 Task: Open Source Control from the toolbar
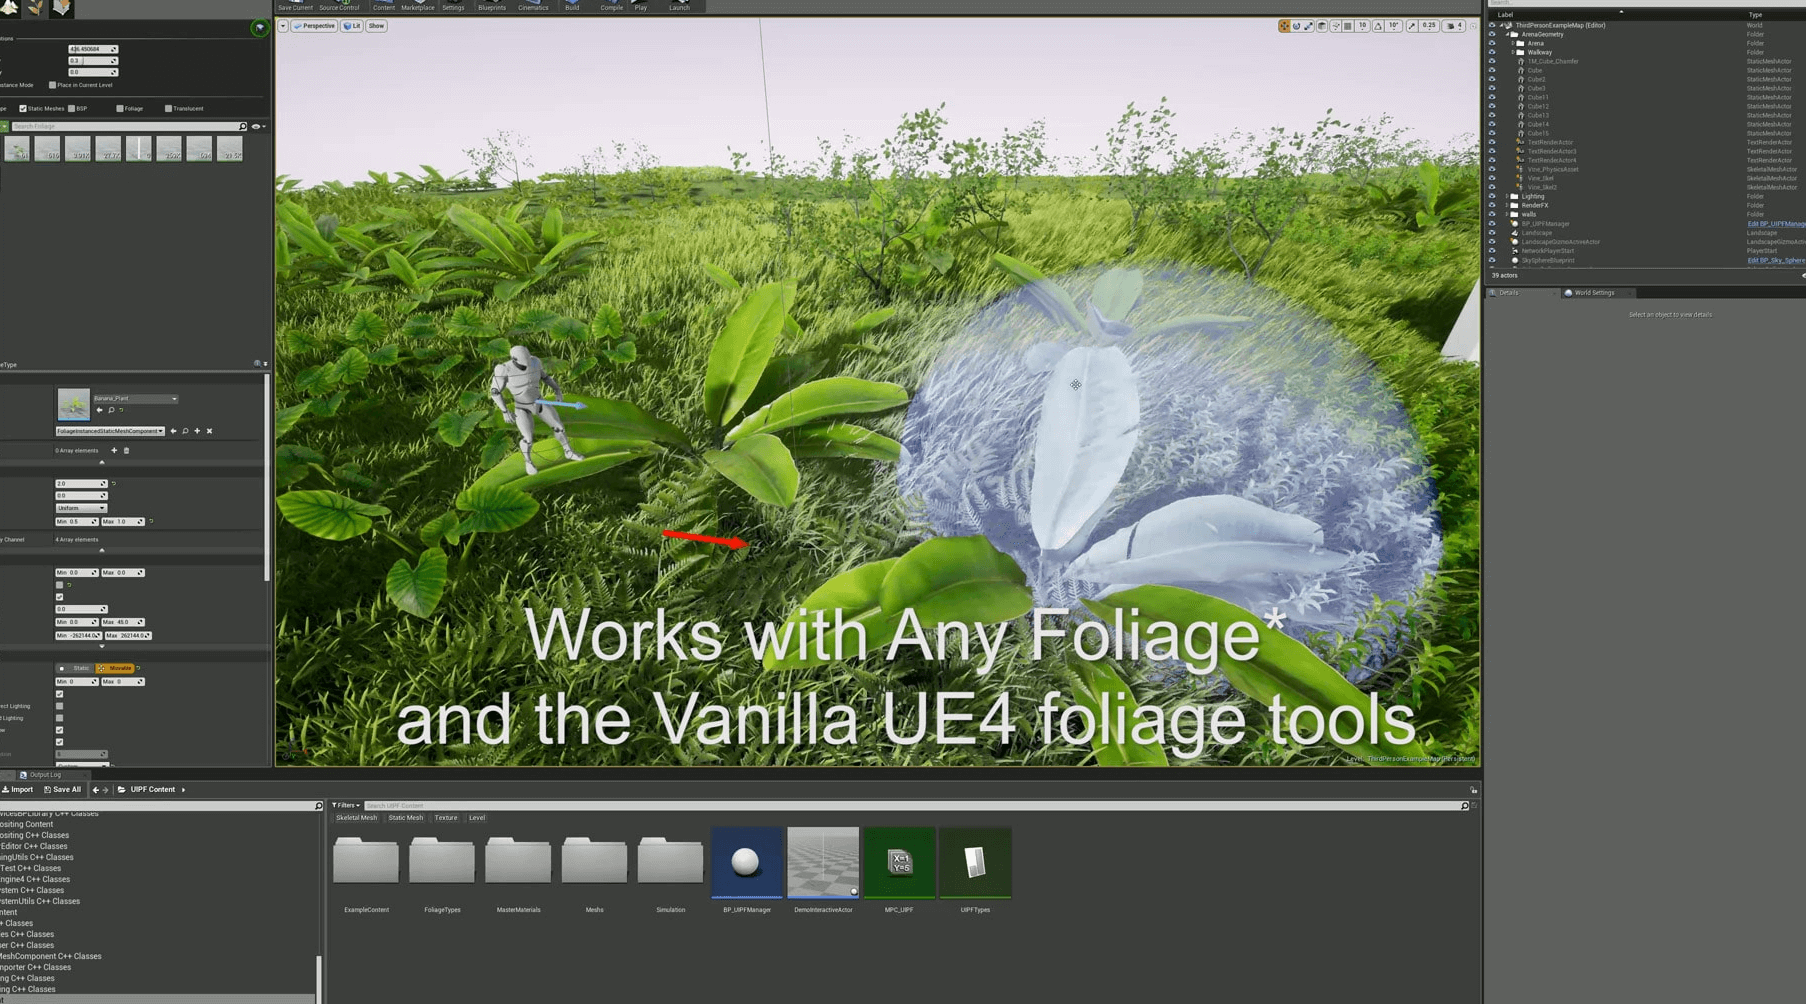coord(339,6)
